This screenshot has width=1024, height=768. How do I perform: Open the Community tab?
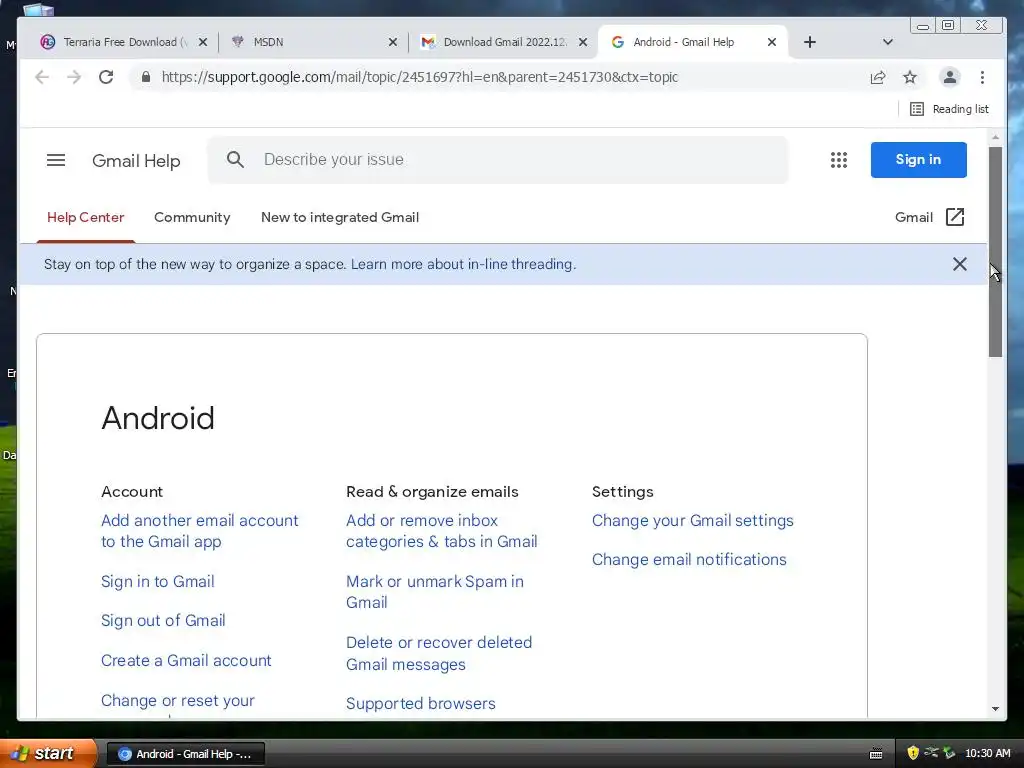[x=192, y=217]
